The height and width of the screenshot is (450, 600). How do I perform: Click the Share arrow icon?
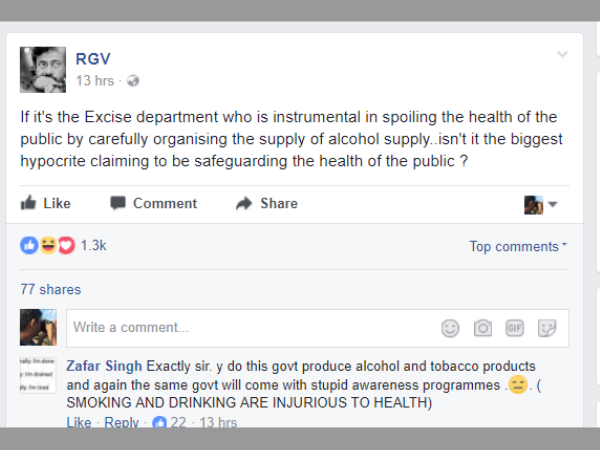[243, 203]
